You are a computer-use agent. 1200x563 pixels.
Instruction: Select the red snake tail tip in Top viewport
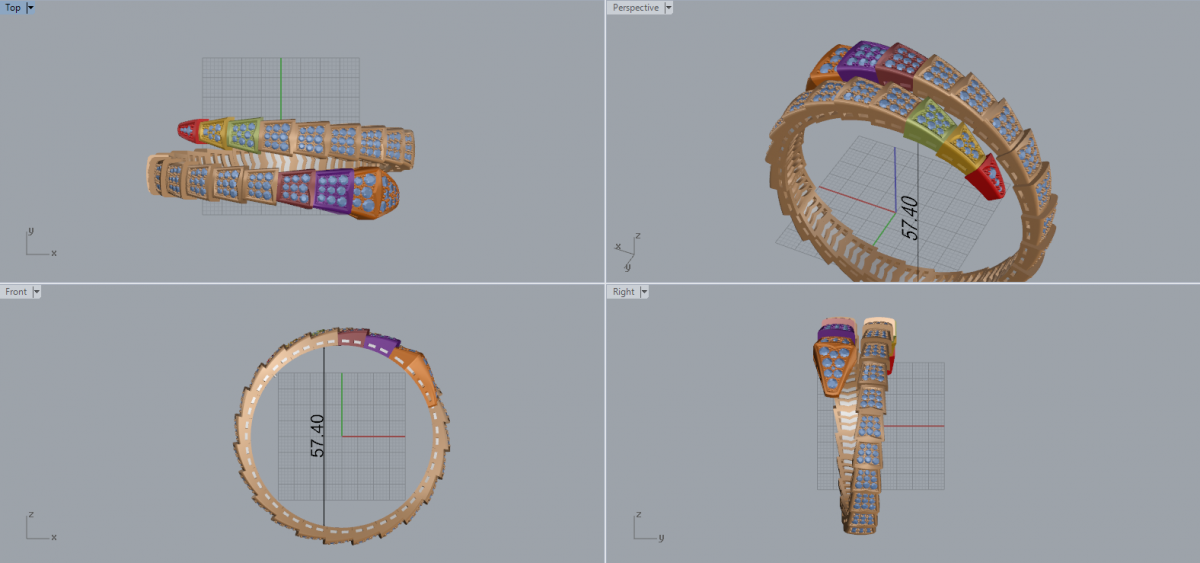[x=189, y=130]
